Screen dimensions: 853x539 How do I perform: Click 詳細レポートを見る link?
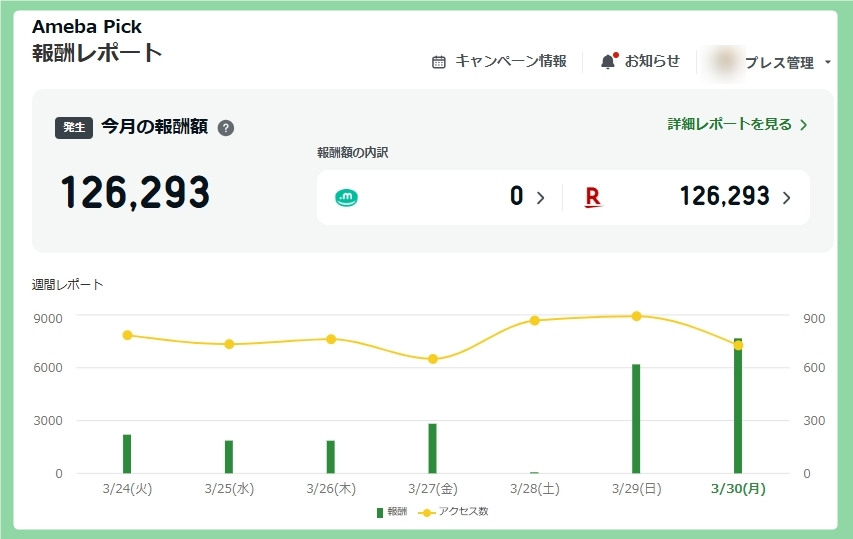click(737, 125)
